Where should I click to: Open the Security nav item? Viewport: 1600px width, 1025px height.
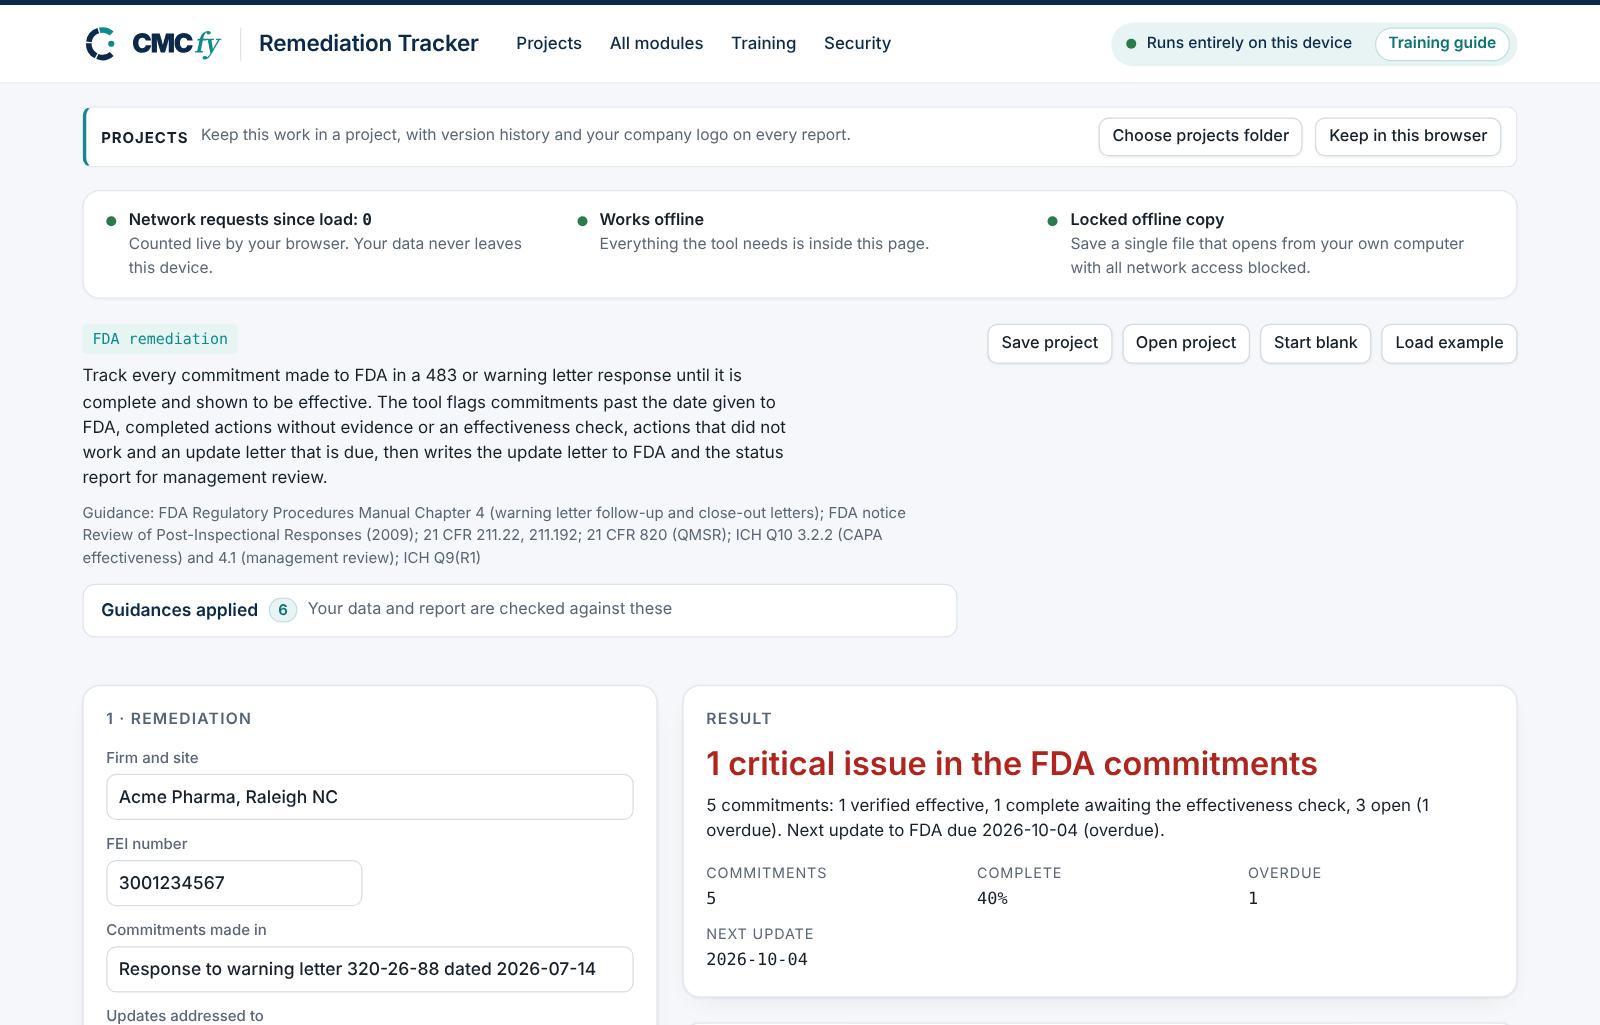pyautogui.click(x=857, y=43)
